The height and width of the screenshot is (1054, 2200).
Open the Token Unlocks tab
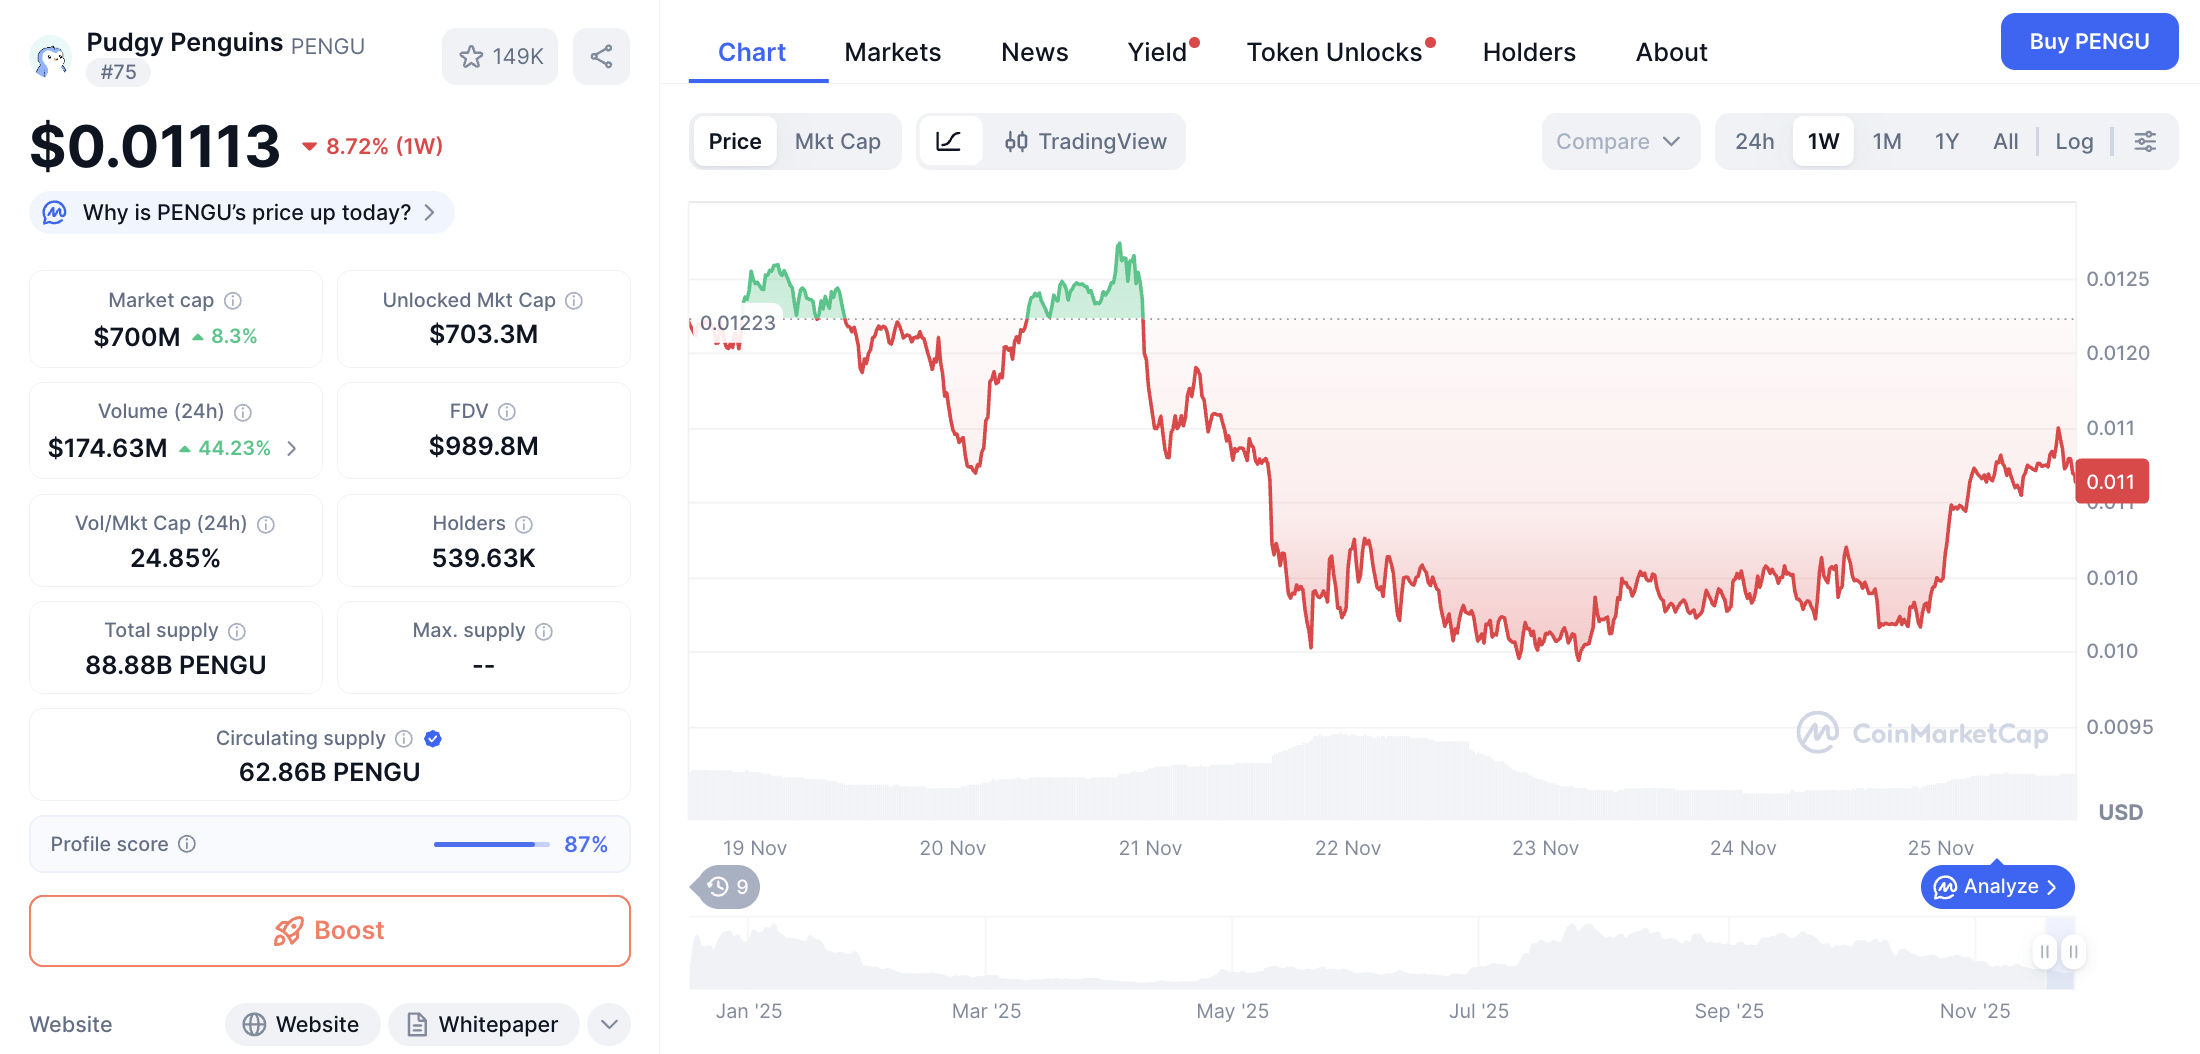click(x=1334, y=52)
